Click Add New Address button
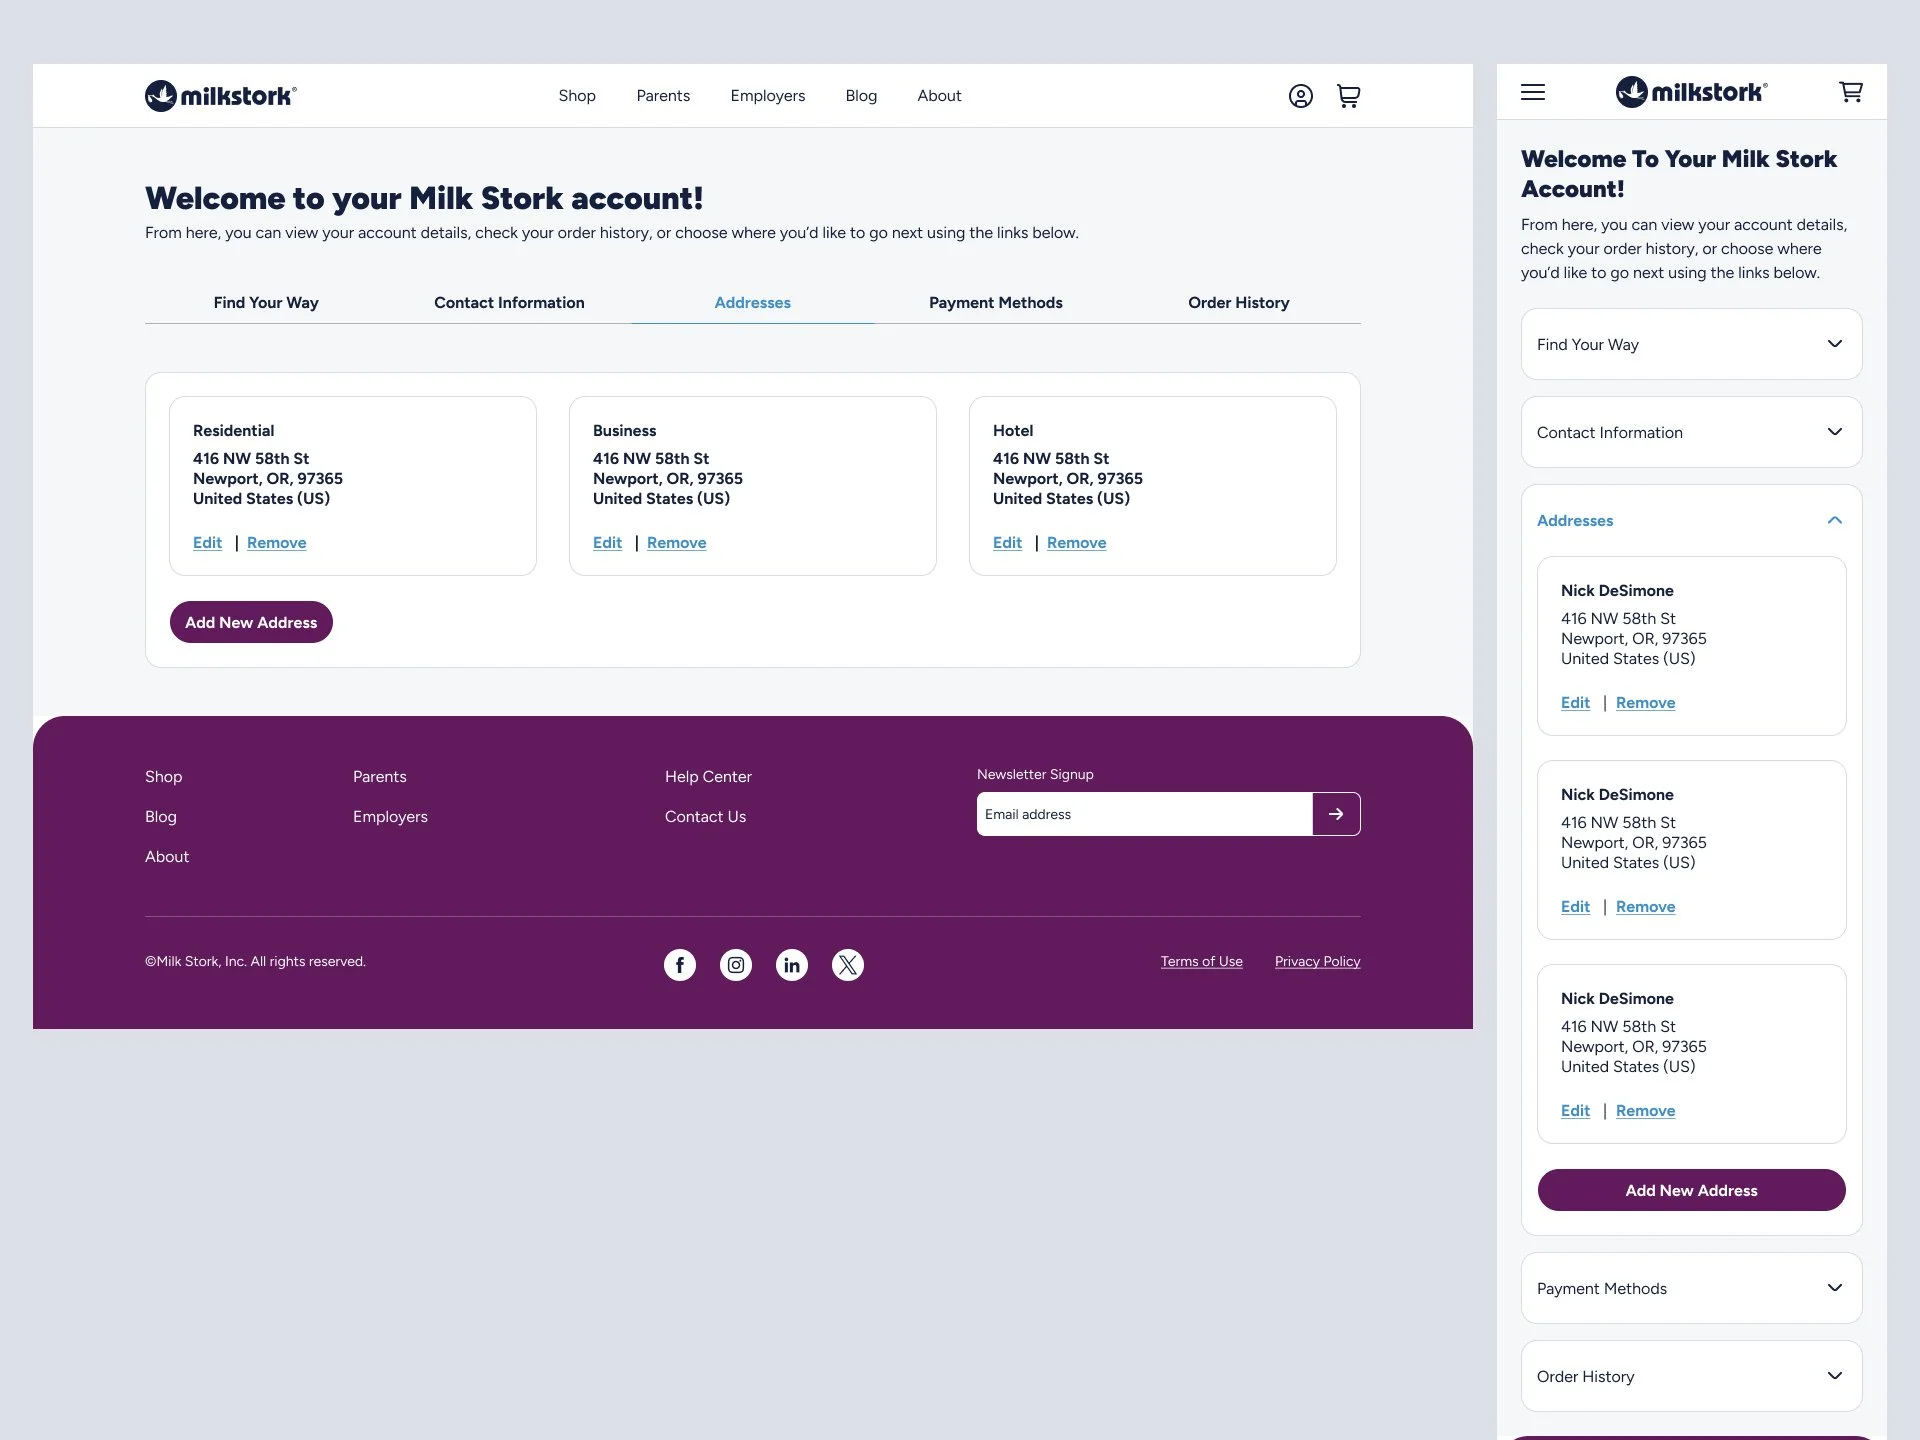The height and width of the screenshot is (1440, 1920). [x=250, y=621]
